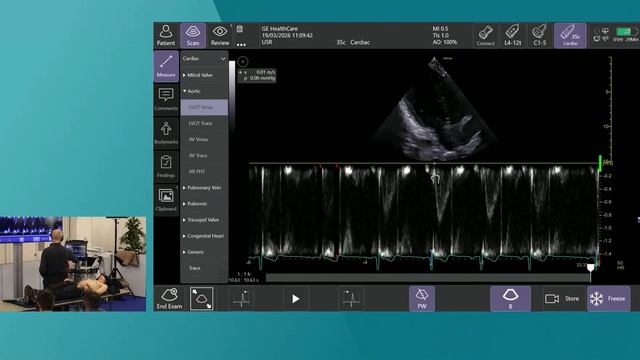Toggle B-mode imaging
The width and height of the screenshot is (640, 360).
pos(510,298)
